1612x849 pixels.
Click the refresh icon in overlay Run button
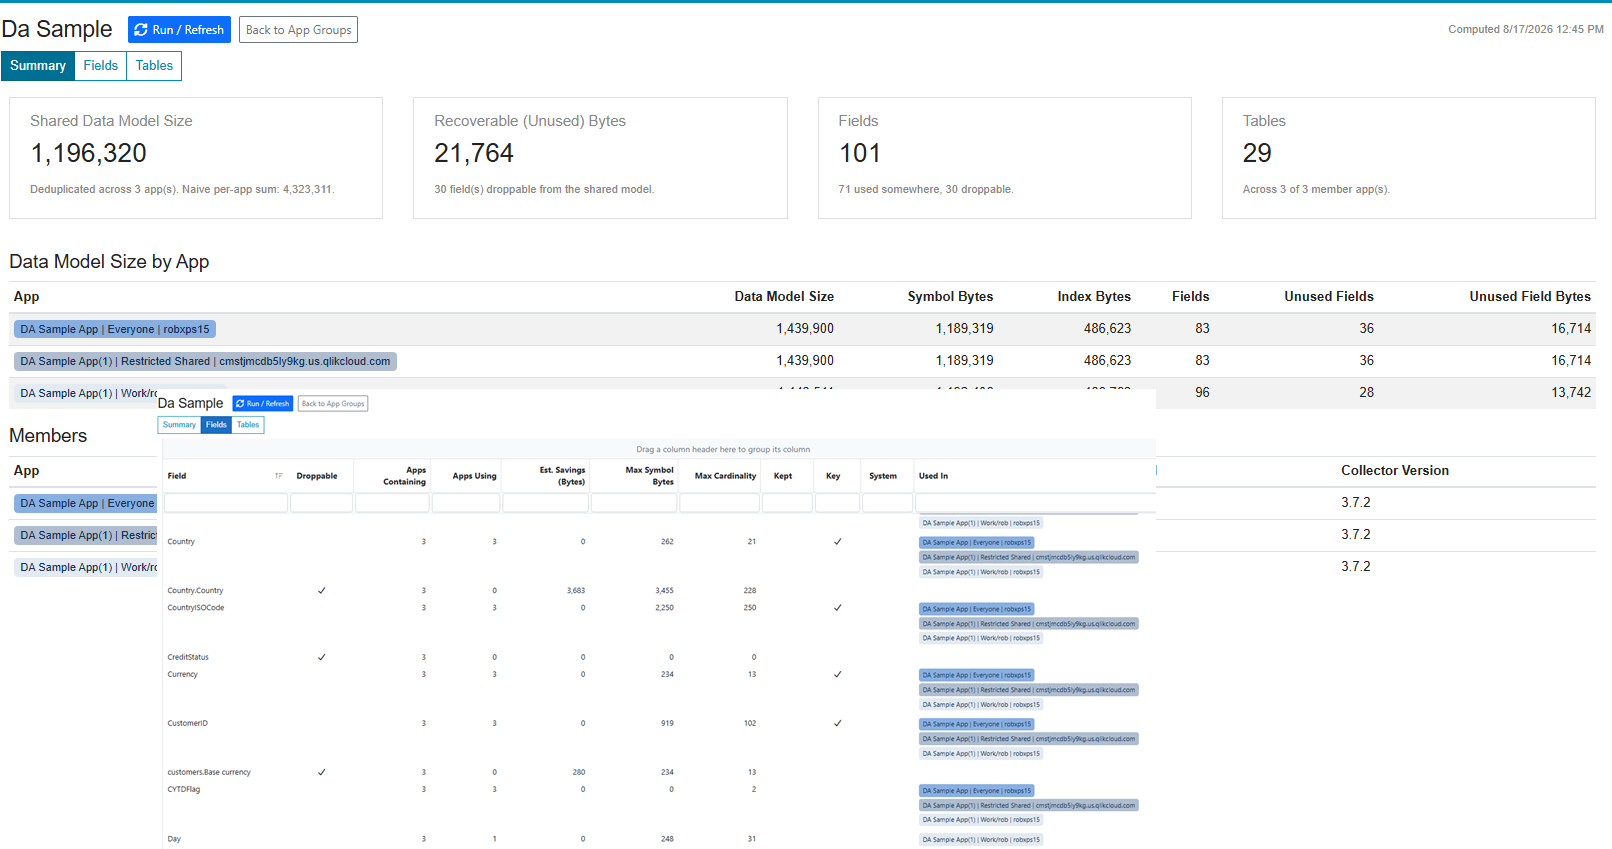(x=240, y=404)
